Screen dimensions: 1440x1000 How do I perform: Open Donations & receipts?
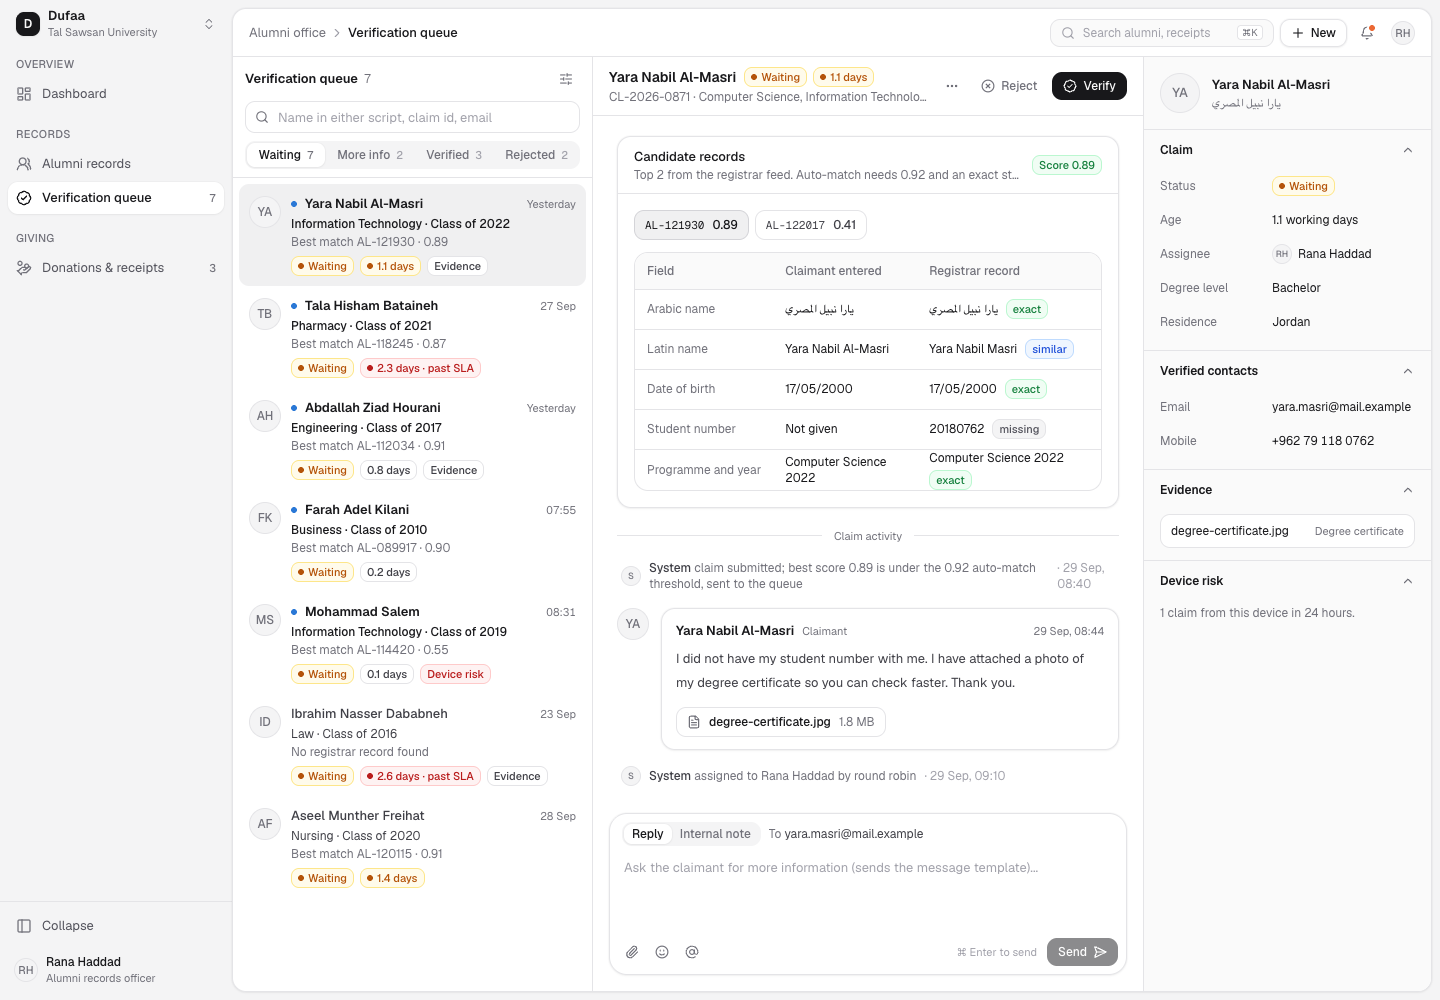[x=116, y=268]
